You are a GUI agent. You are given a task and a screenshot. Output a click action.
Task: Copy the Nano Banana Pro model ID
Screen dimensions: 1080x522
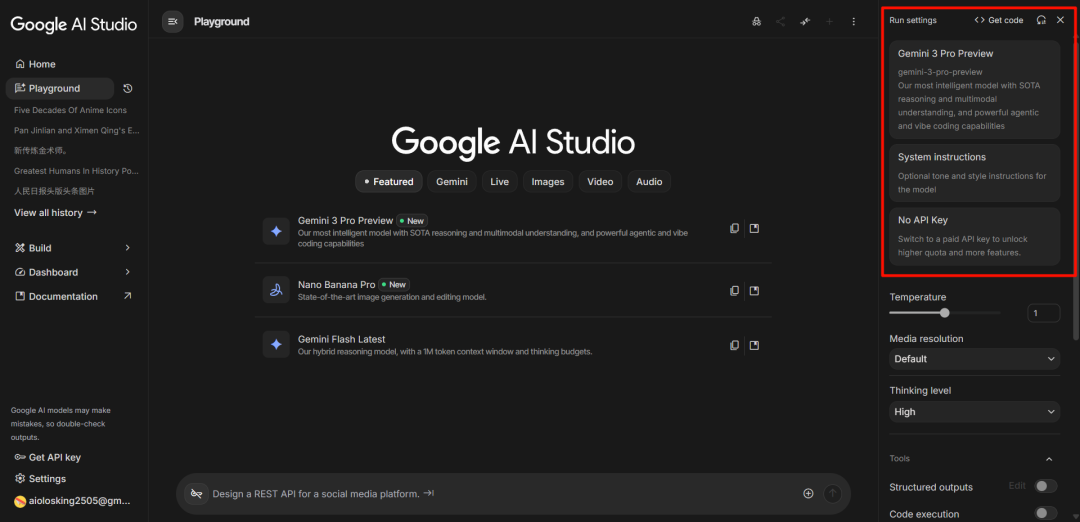pyautogui.click(x=734, y=290)
